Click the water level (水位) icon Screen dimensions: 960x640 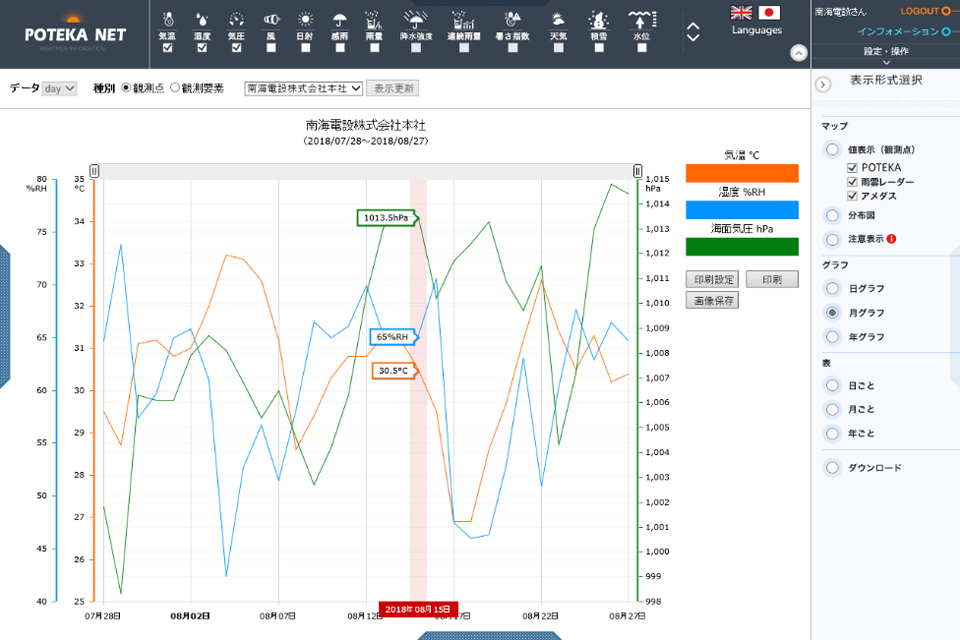tap(642, 20)
